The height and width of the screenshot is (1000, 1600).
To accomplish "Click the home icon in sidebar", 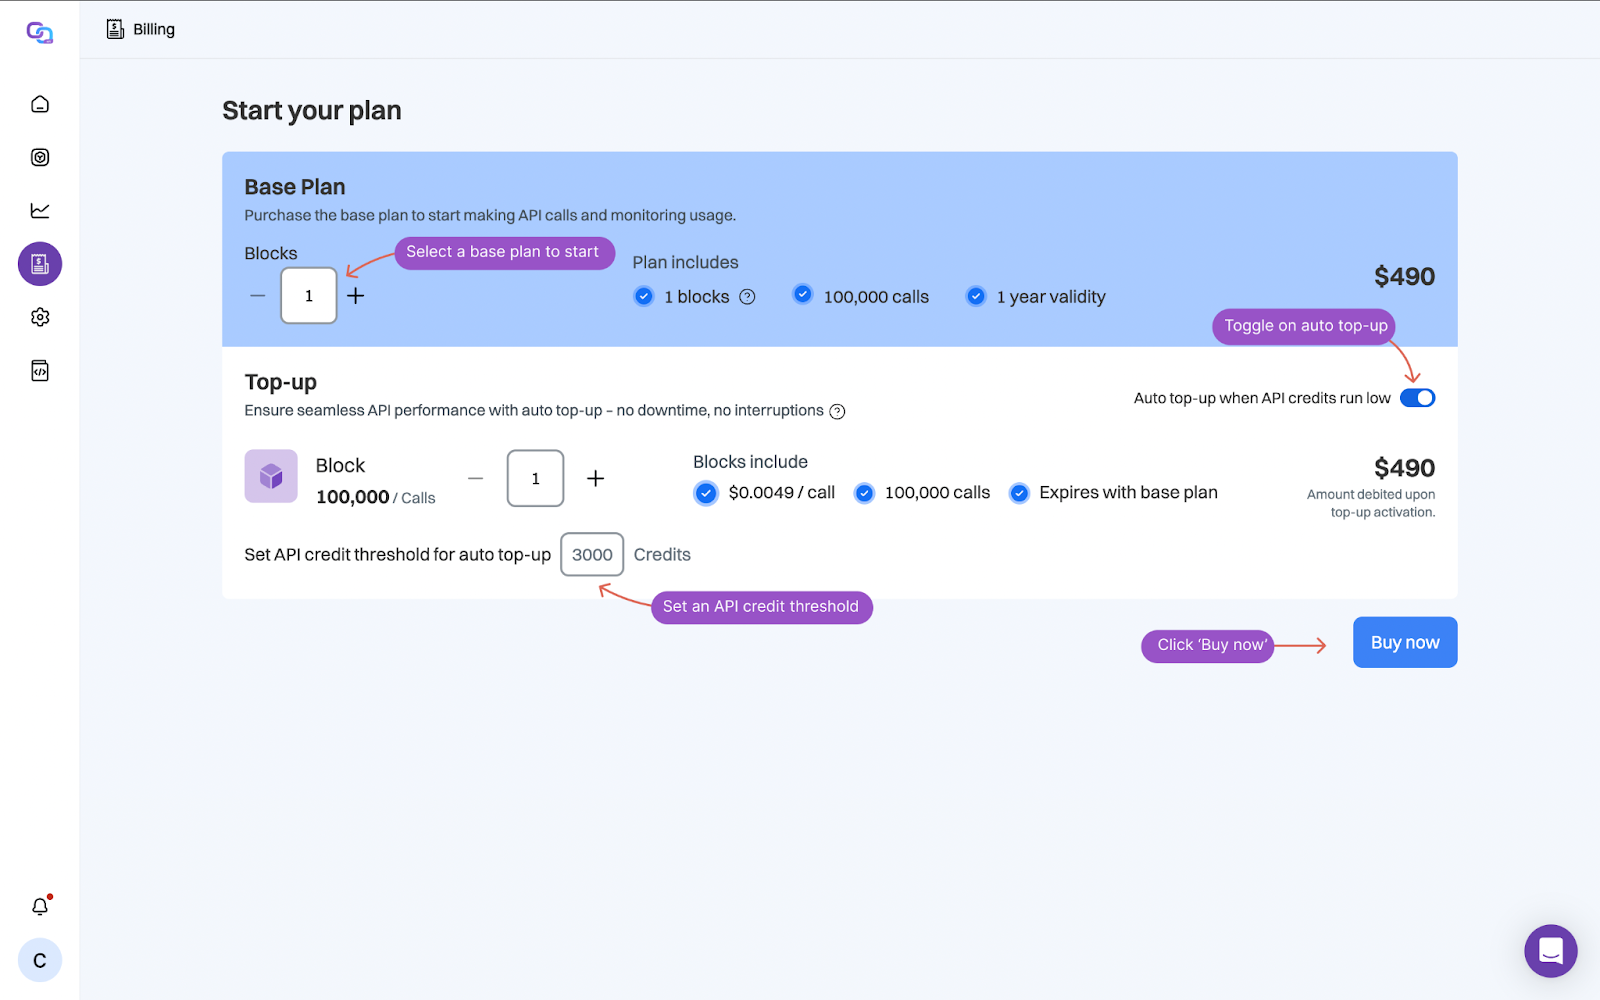I will [x=40, y=104].
